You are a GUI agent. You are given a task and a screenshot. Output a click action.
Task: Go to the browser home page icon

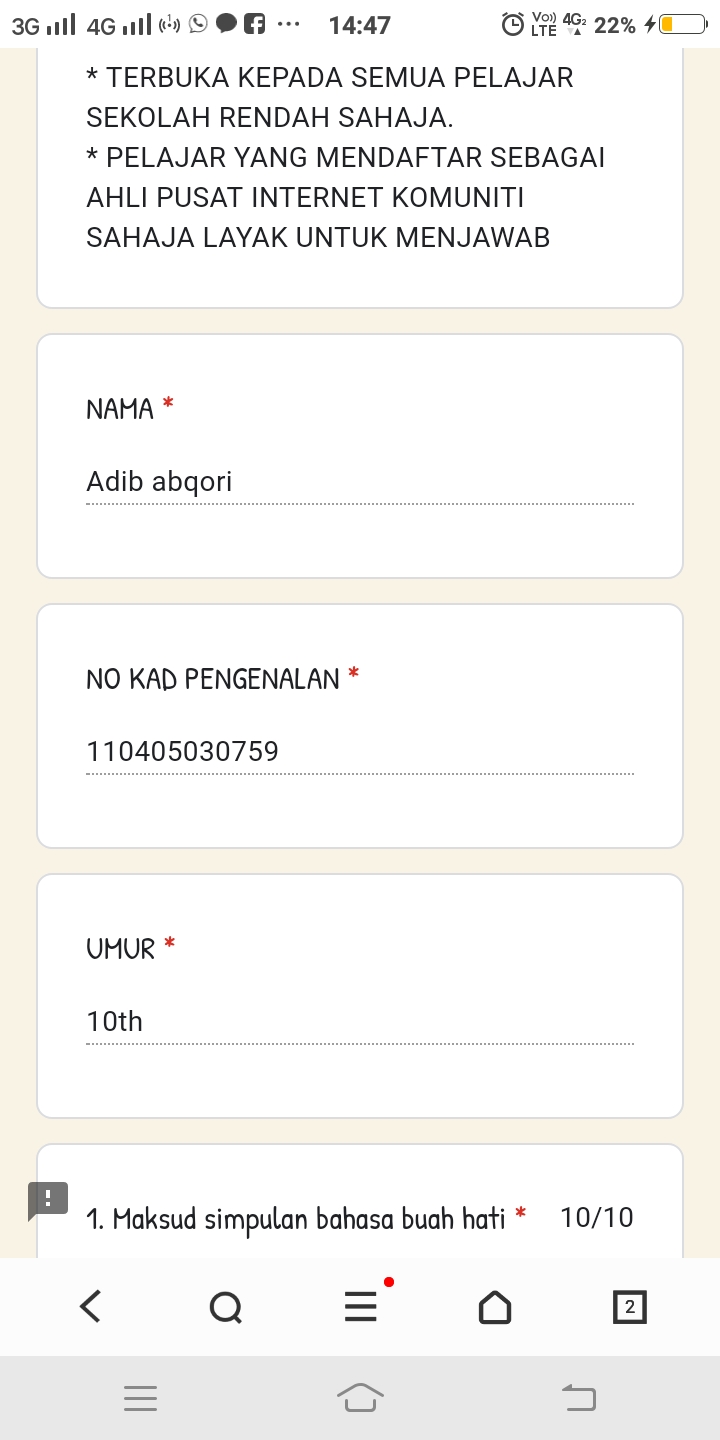point(495,1306)
